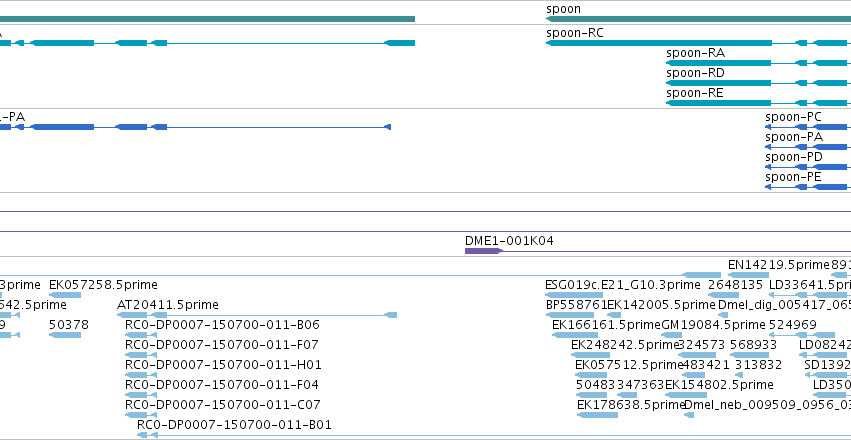Open RC0-DP0007-150700-011-C07 label
Screen dimensions: 851x440
pyautogui.click(x=223, y=405)
